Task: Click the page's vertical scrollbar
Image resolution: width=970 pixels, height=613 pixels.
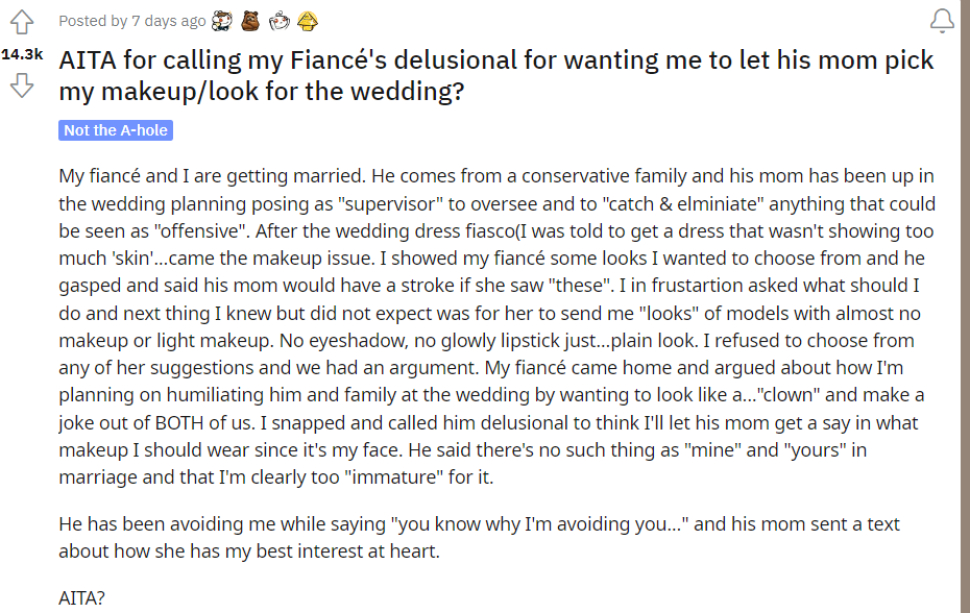Action: click(x=965, y=306)
